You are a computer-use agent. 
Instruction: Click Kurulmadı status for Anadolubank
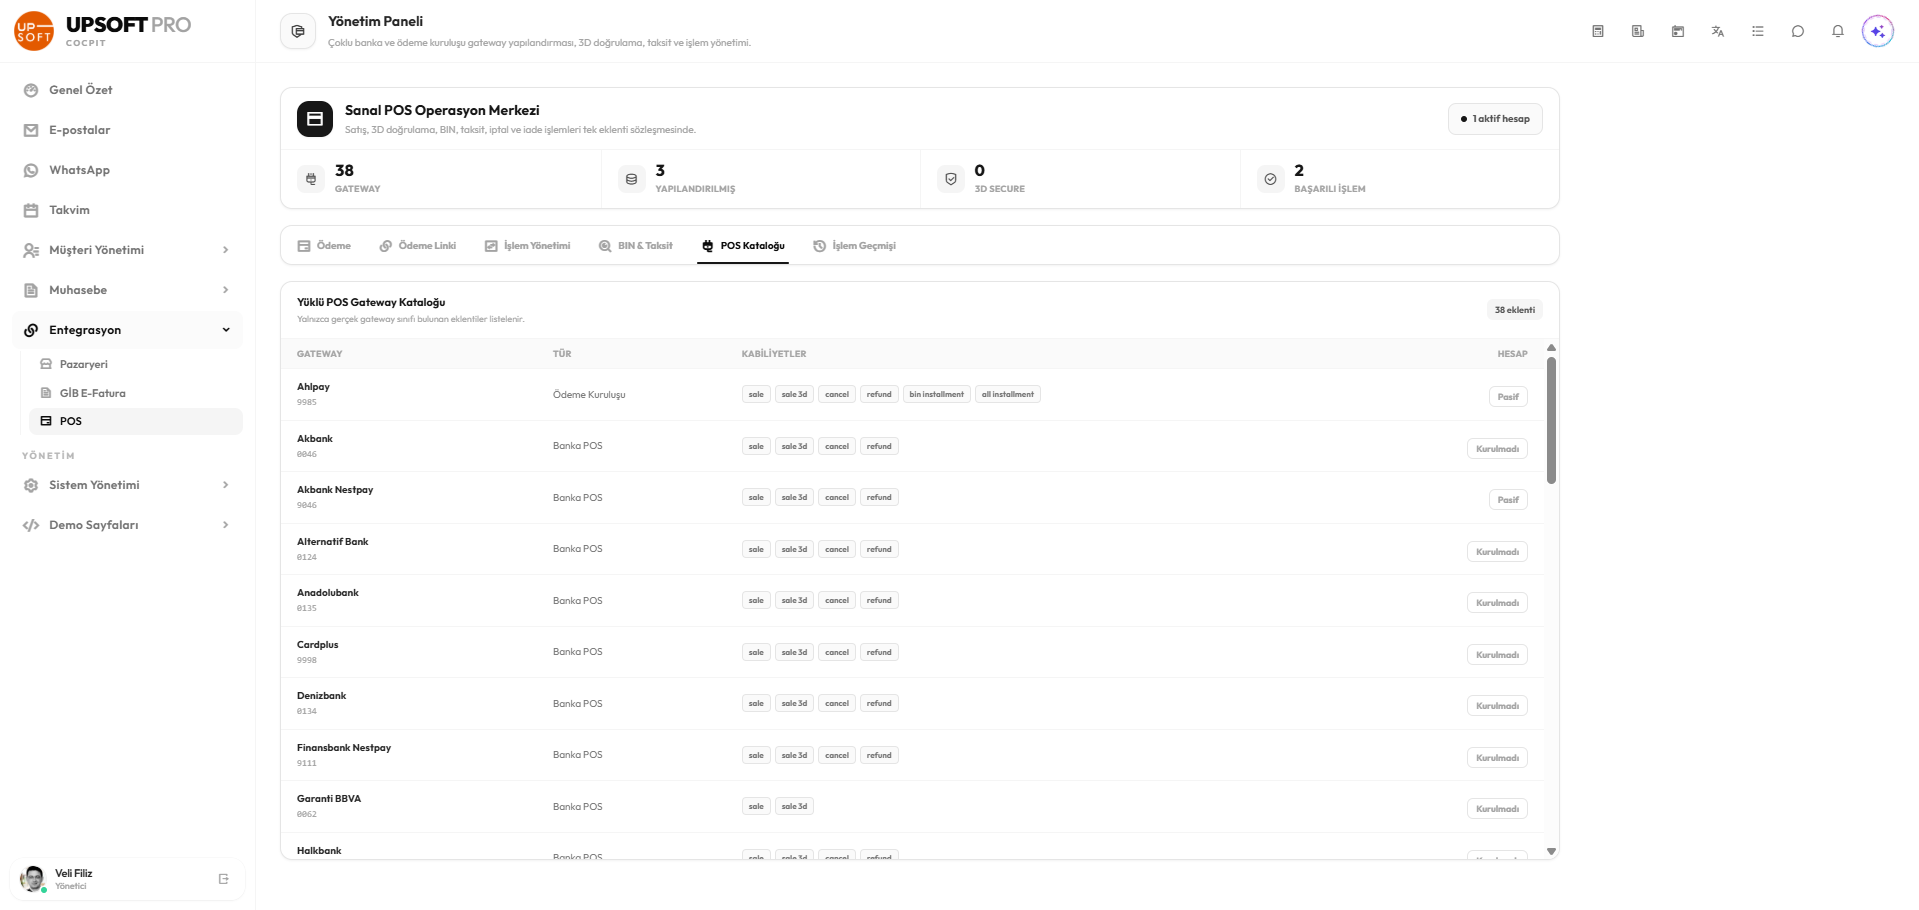pyautogui.click(x=1497, y=603)
